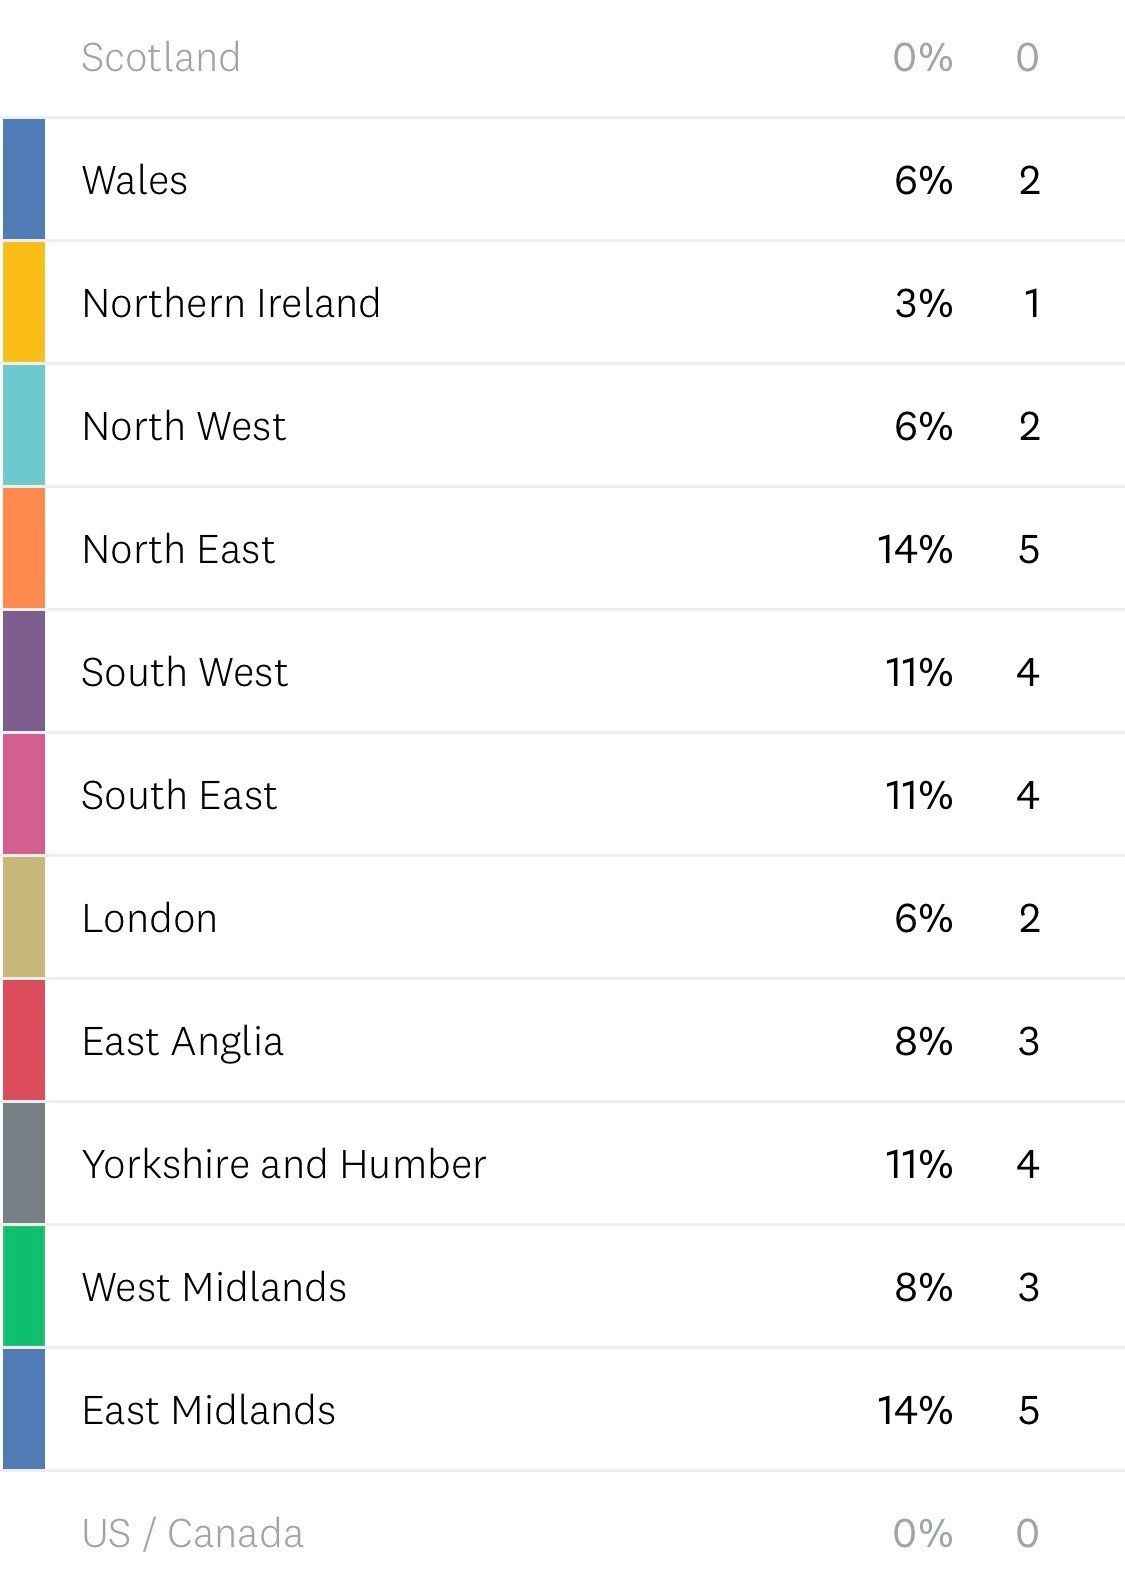
Task: Select the West Midlands label text
Action: click(x=214, y=1288)
